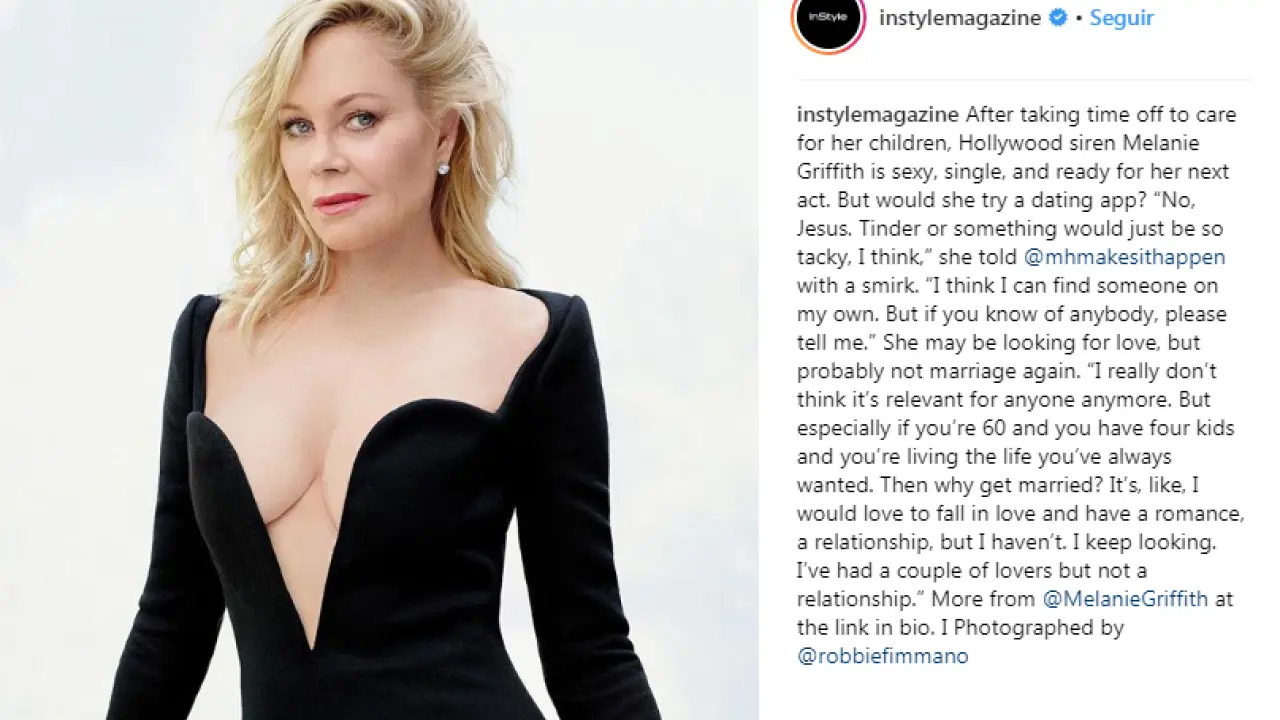
Task: Visit the @MelanieGriffith tagged profile
Action: 1126,599
